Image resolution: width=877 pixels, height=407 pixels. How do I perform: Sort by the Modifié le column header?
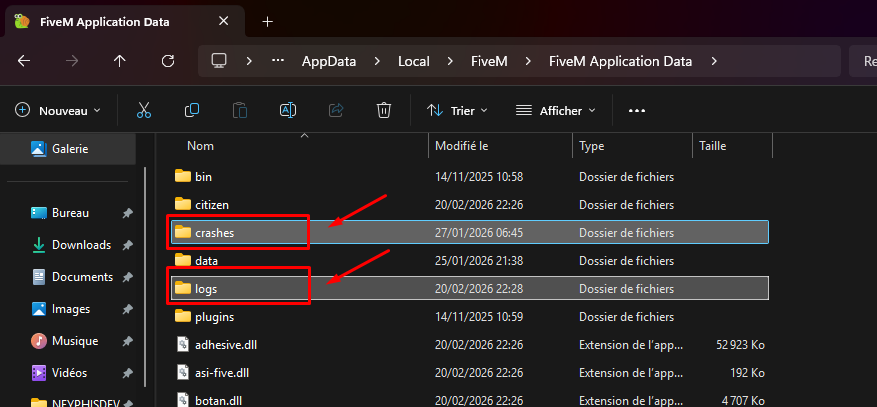462,146
